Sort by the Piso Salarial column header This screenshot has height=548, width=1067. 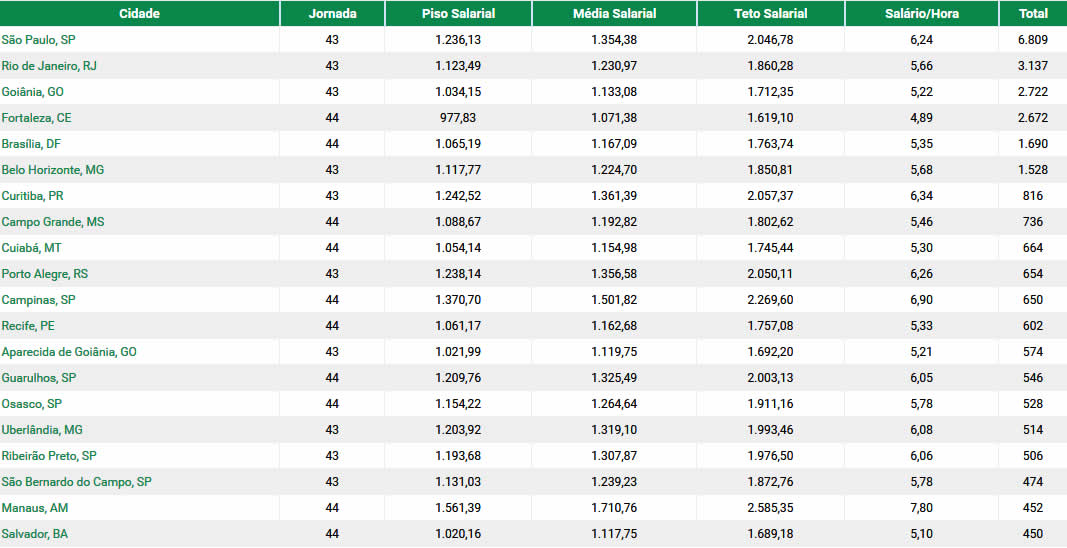[x=458, y=14]
